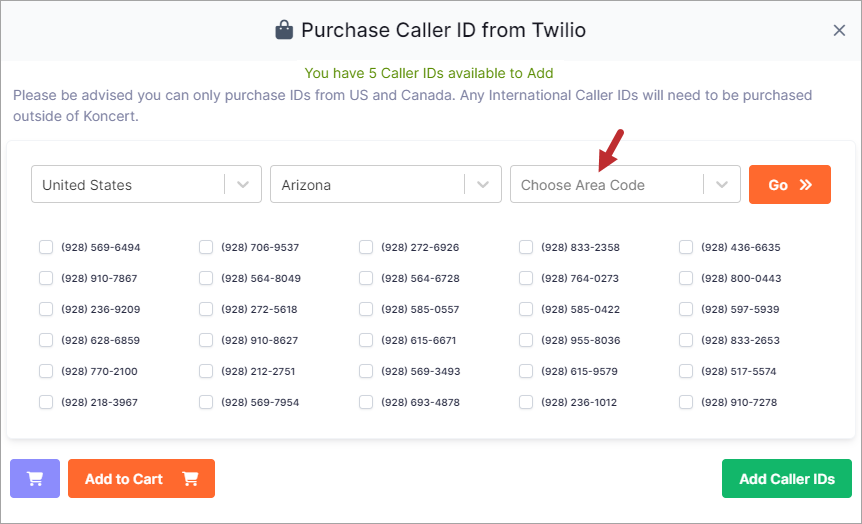
Task: Click inside the Choose Area Code field
Action: (x=607, y=185)
